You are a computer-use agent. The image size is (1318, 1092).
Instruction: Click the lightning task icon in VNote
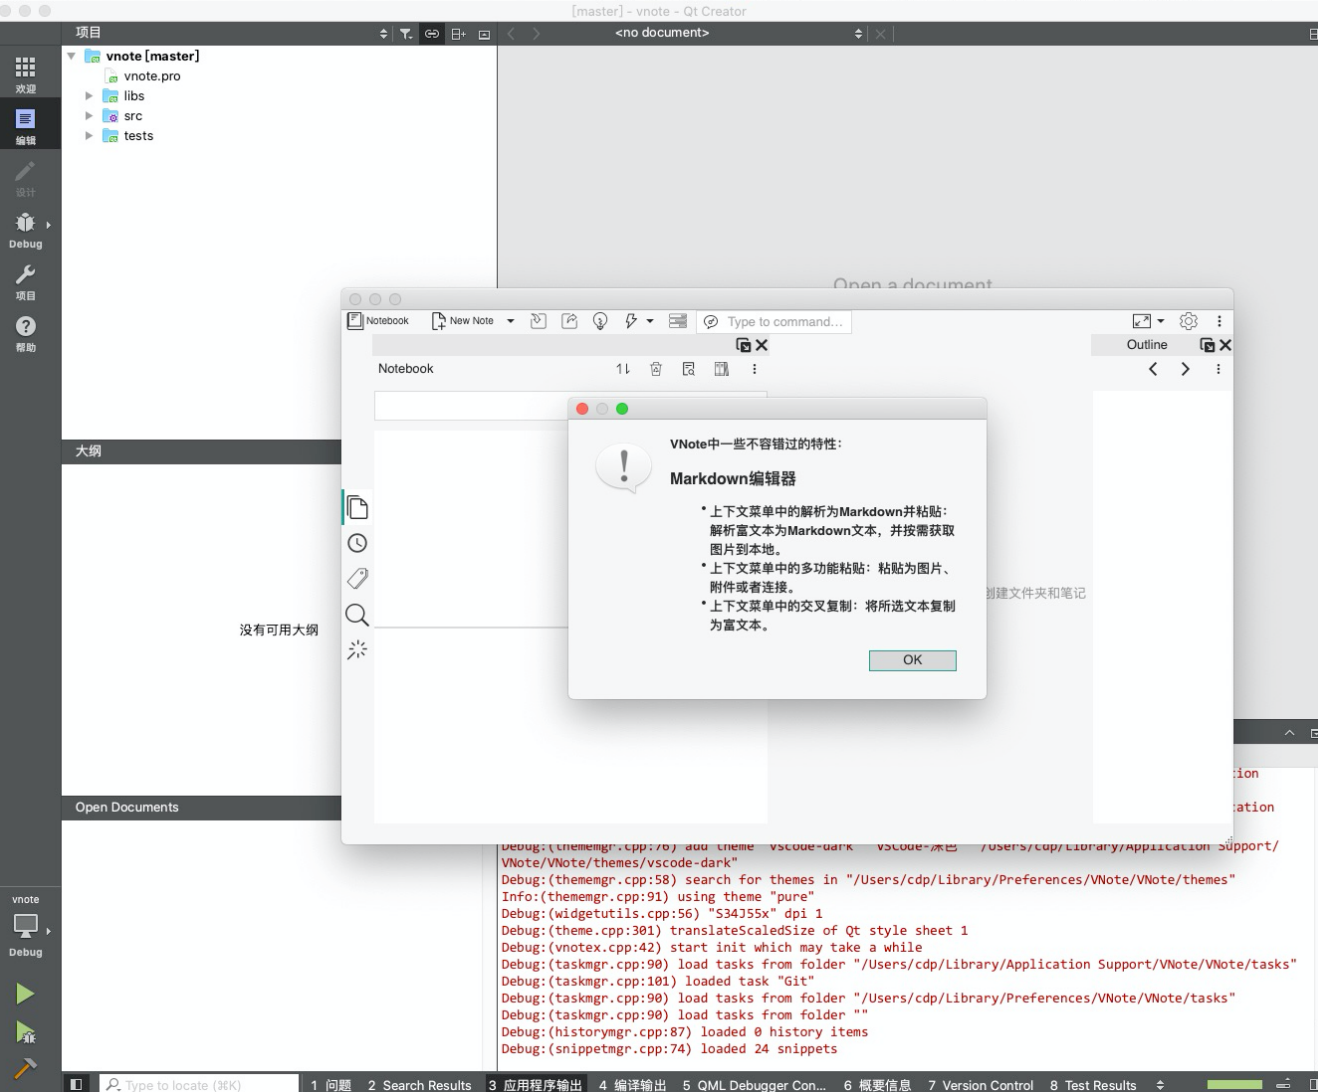(631, 321)
